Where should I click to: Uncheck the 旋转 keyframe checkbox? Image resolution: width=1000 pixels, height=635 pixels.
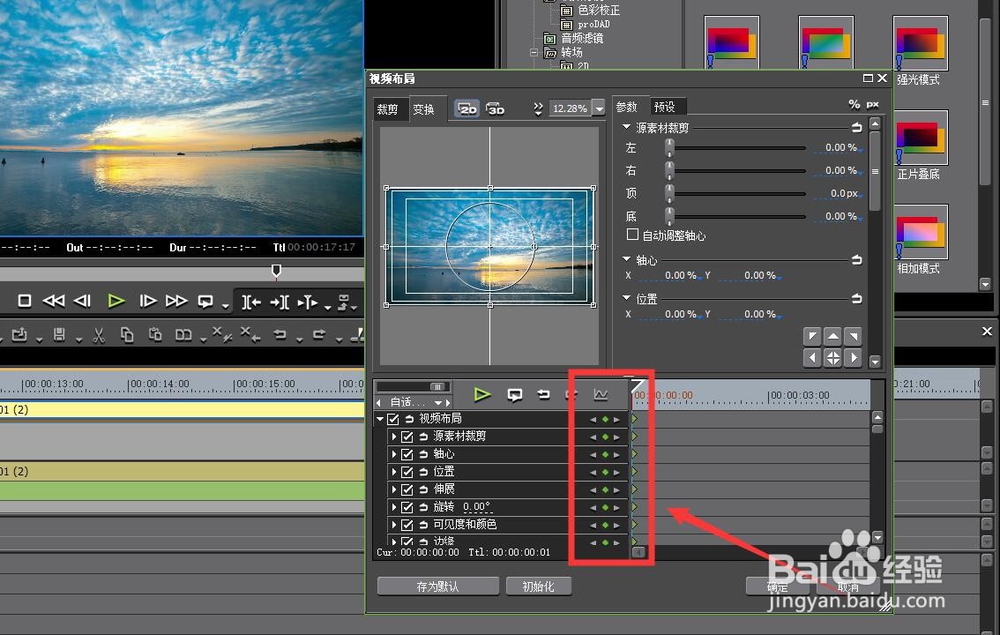407,507
